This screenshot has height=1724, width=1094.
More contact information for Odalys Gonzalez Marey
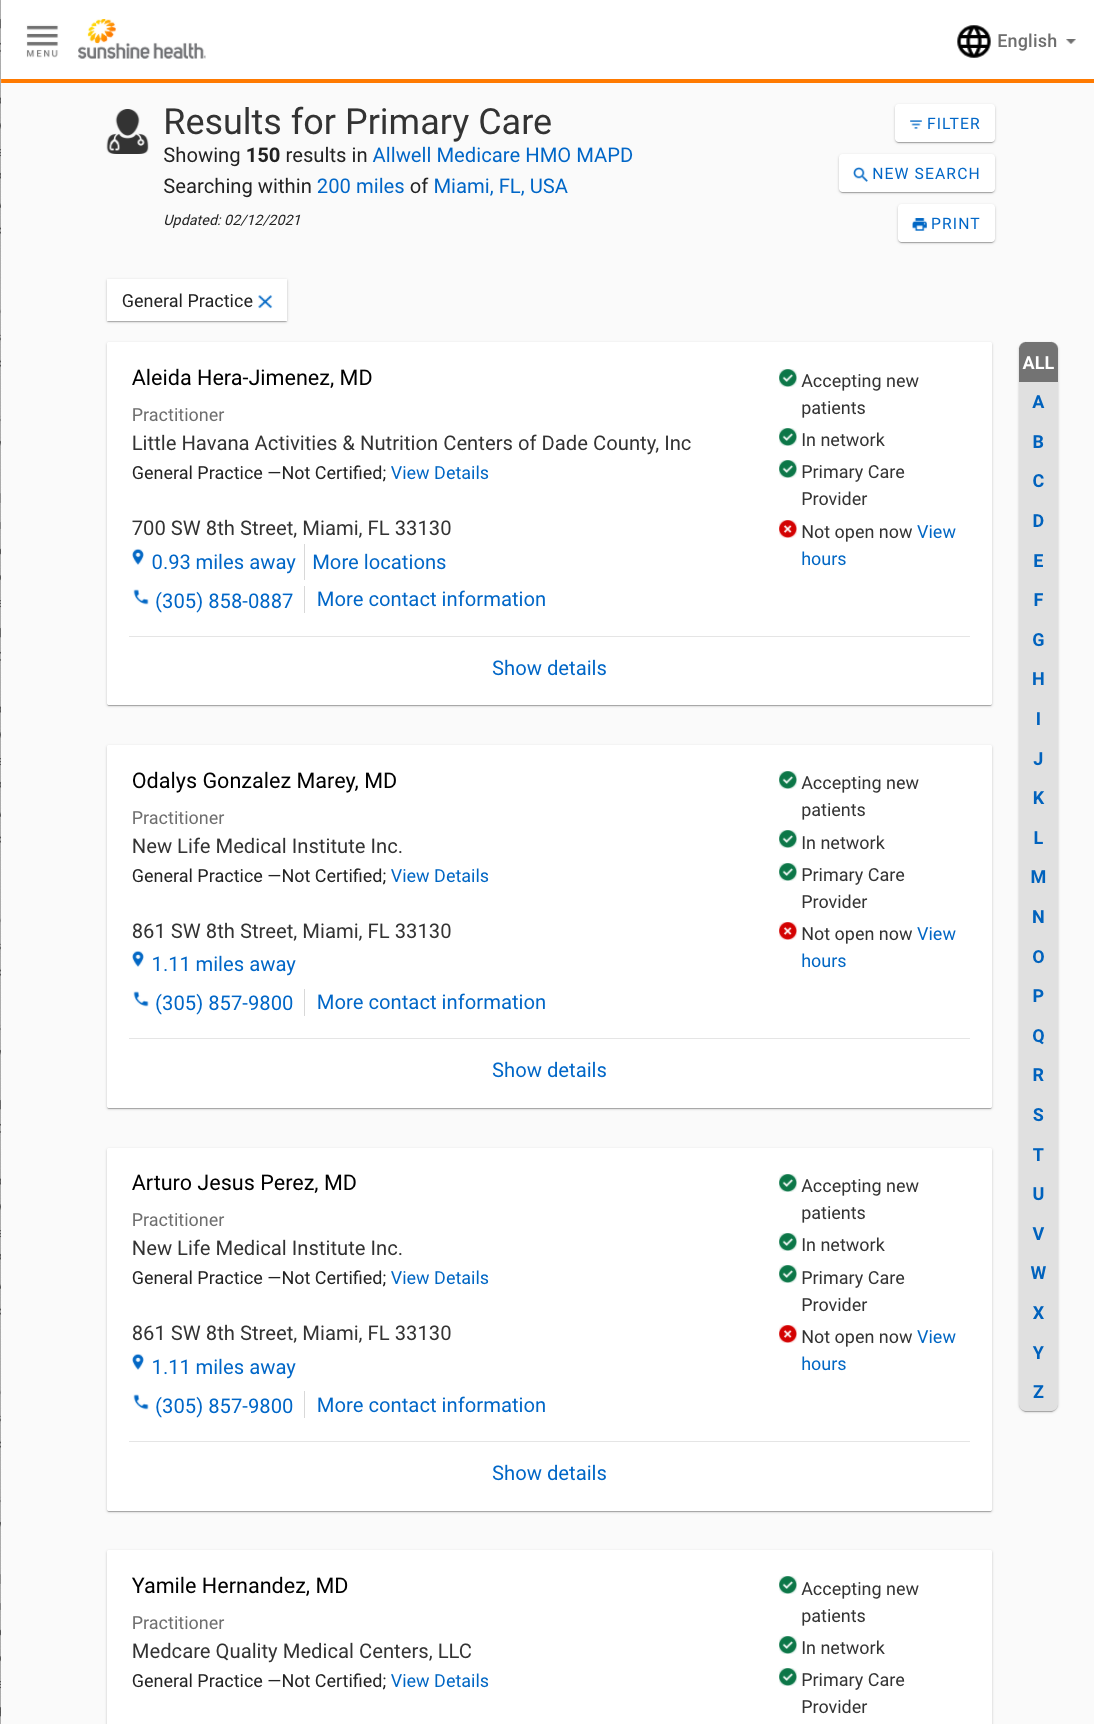point(432,1002)
